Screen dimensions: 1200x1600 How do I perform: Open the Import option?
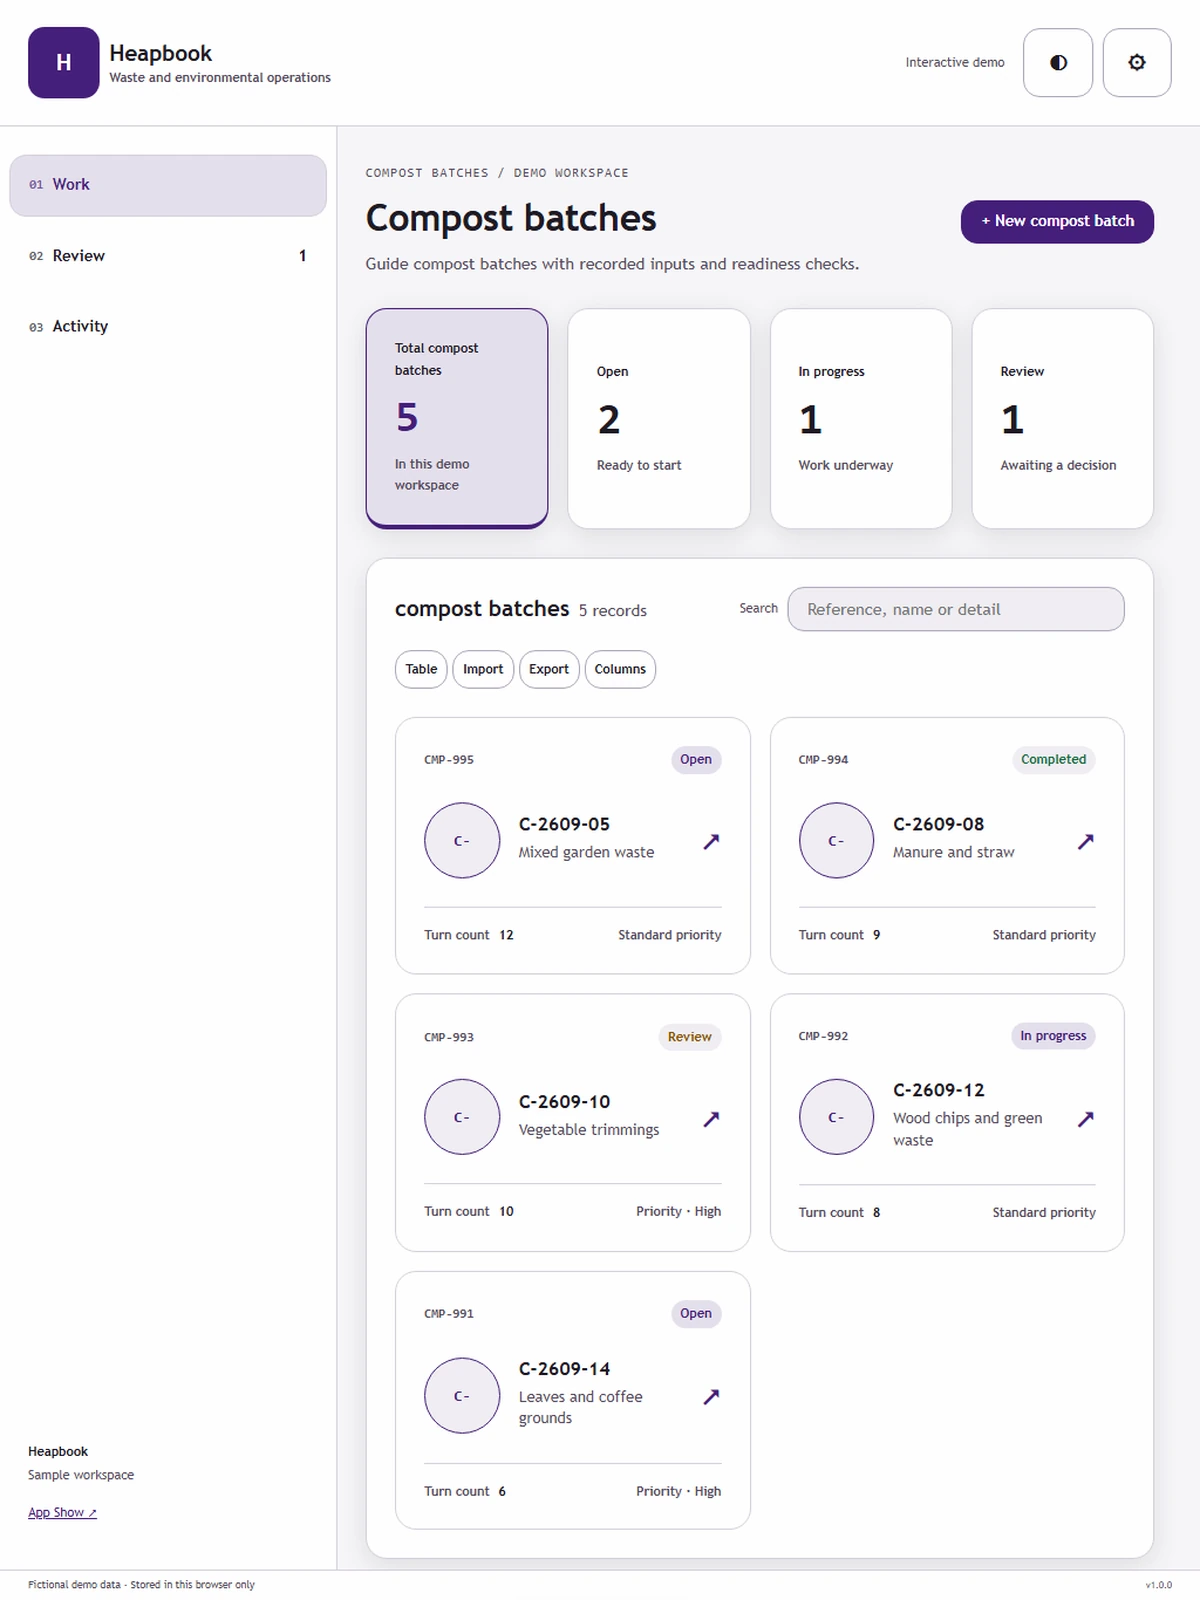483,669
